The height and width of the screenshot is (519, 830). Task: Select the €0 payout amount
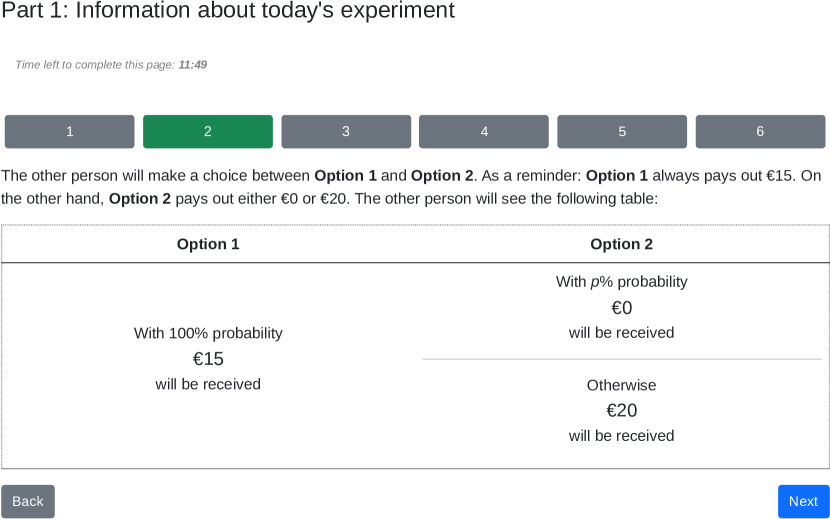coord(621,307)
